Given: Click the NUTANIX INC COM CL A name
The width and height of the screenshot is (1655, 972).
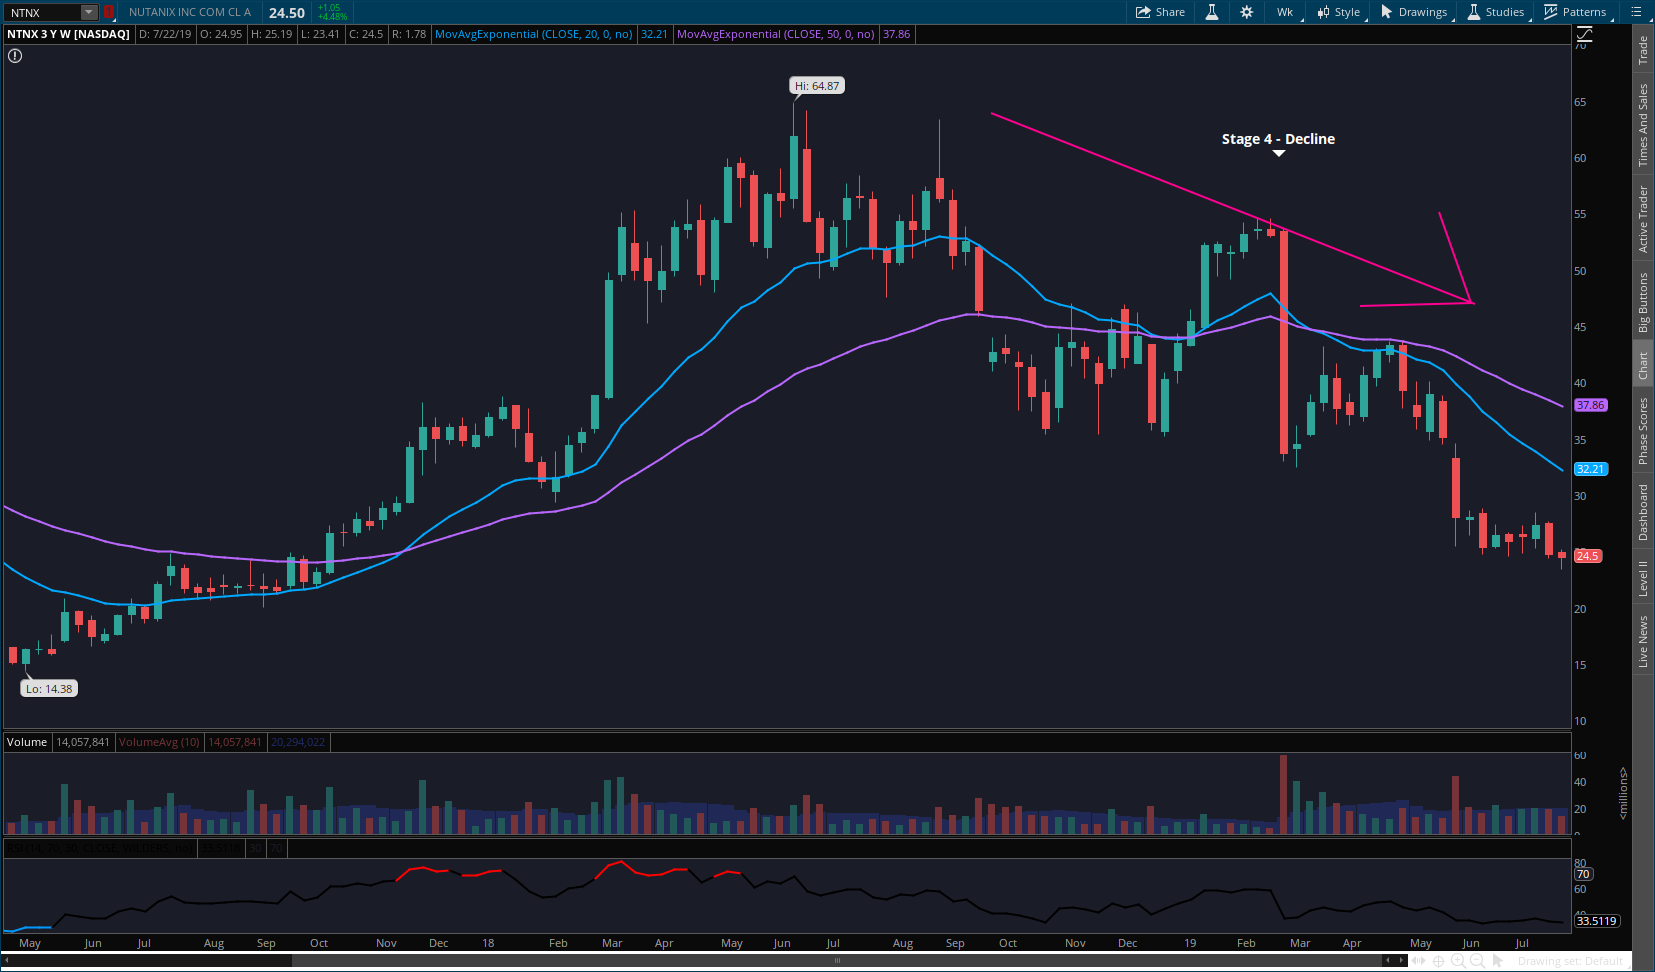Looking at the screenshot, I should click(x=190, y=12).
